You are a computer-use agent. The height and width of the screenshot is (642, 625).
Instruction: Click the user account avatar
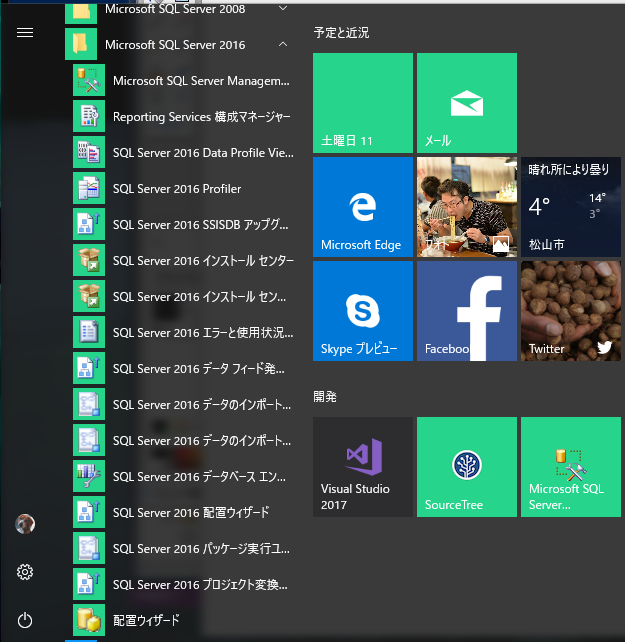pos(25,524)
